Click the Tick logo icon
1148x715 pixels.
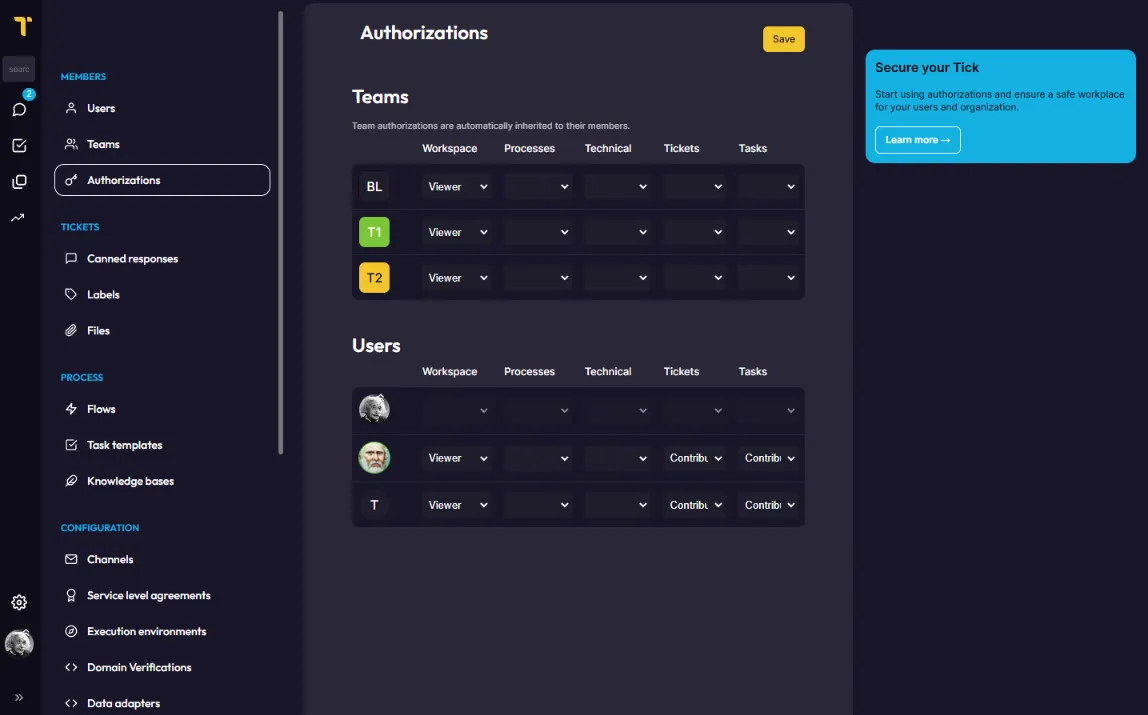pos(23,26)
